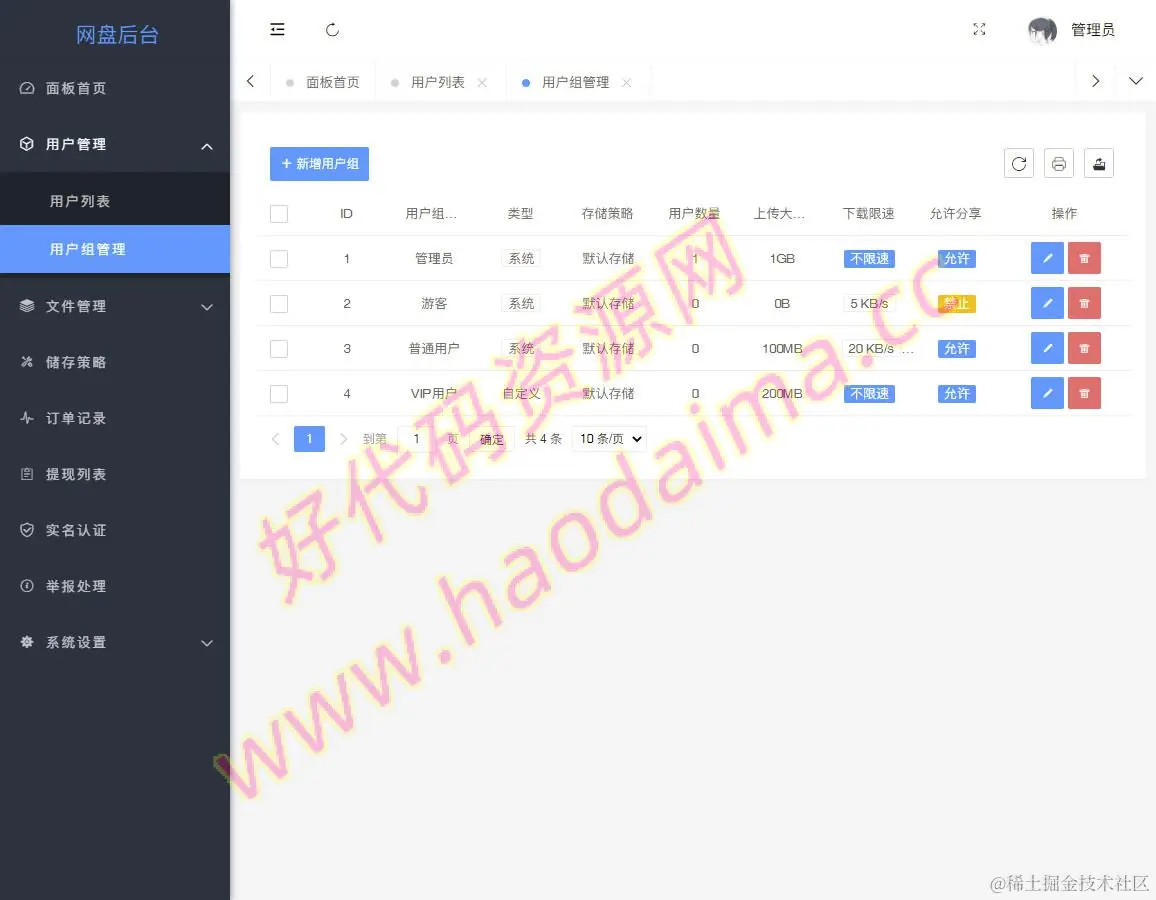Click the sidebar collapse icon in top toolbar
The height and width of the screenshot is (900, 1156).
[277, 30]
